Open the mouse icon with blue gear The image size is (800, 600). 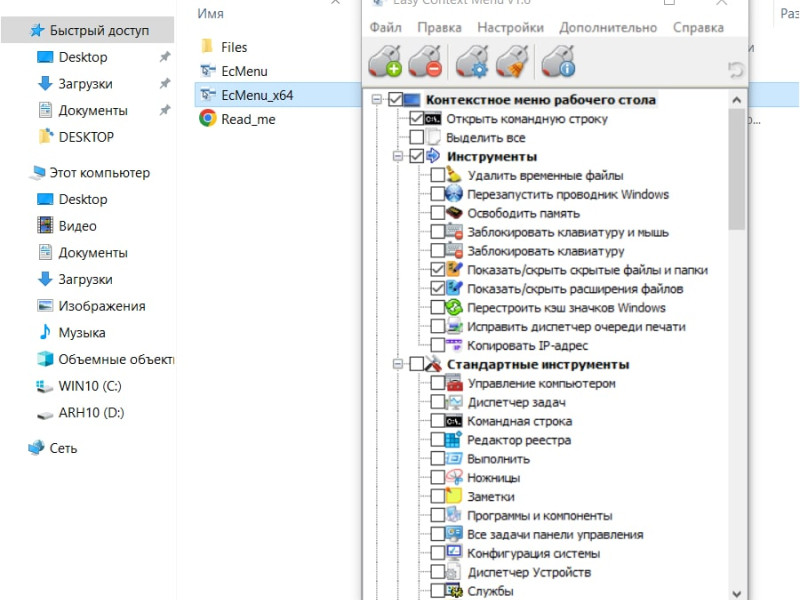(472, 61)
